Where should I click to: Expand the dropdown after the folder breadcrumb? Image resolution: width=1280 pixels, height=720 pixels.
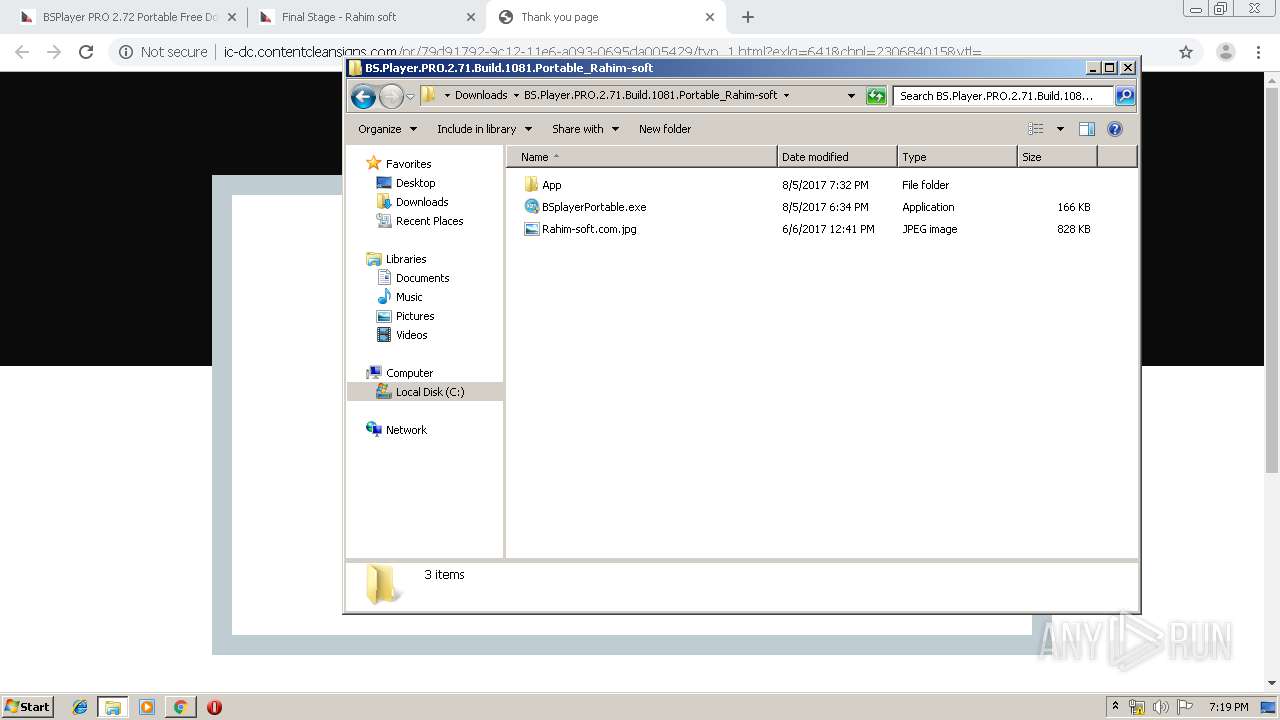click(786, 96)
